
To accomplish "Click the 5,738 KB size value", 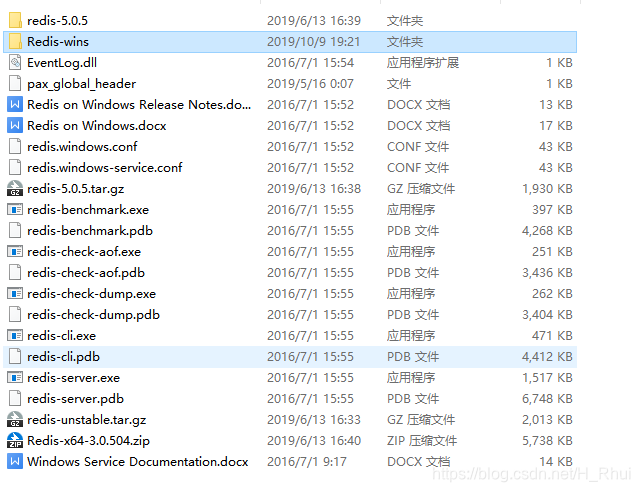I will click(x=547, y=441).
